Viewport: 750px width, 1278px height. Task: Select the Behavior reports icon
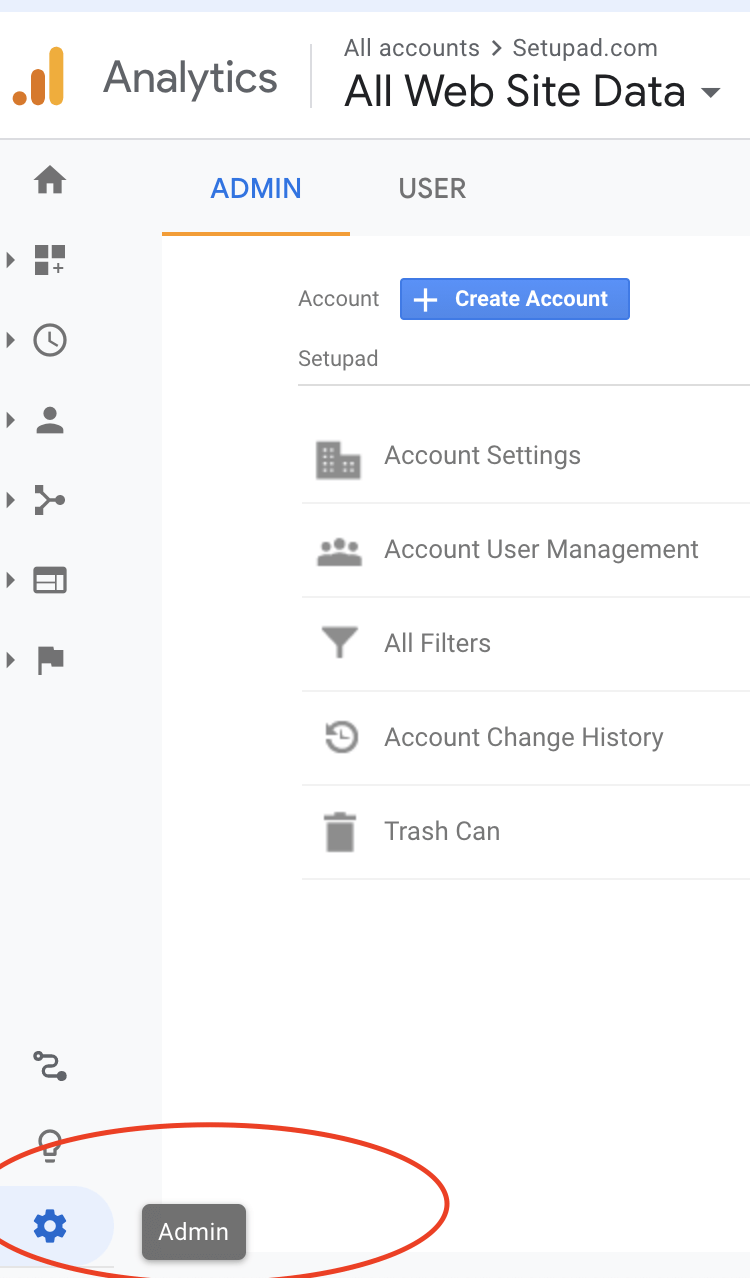tap(49, 580)
